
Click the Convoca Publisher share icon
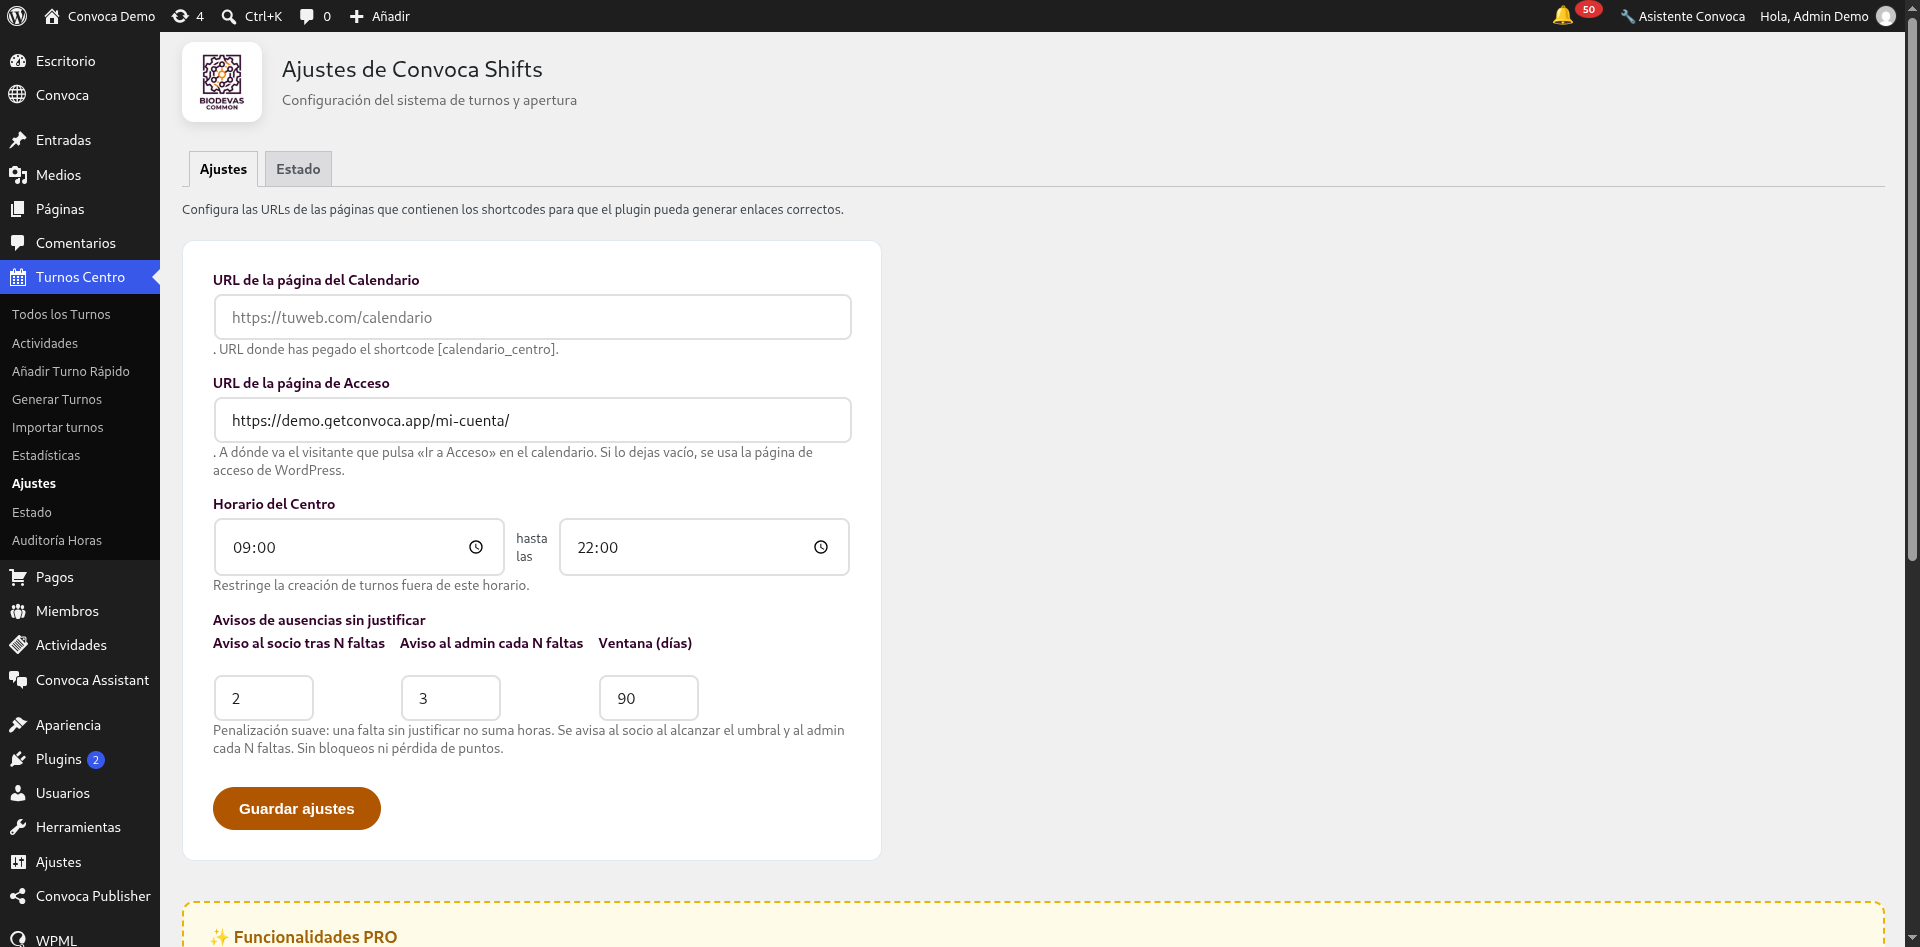[x=18, y=896]
